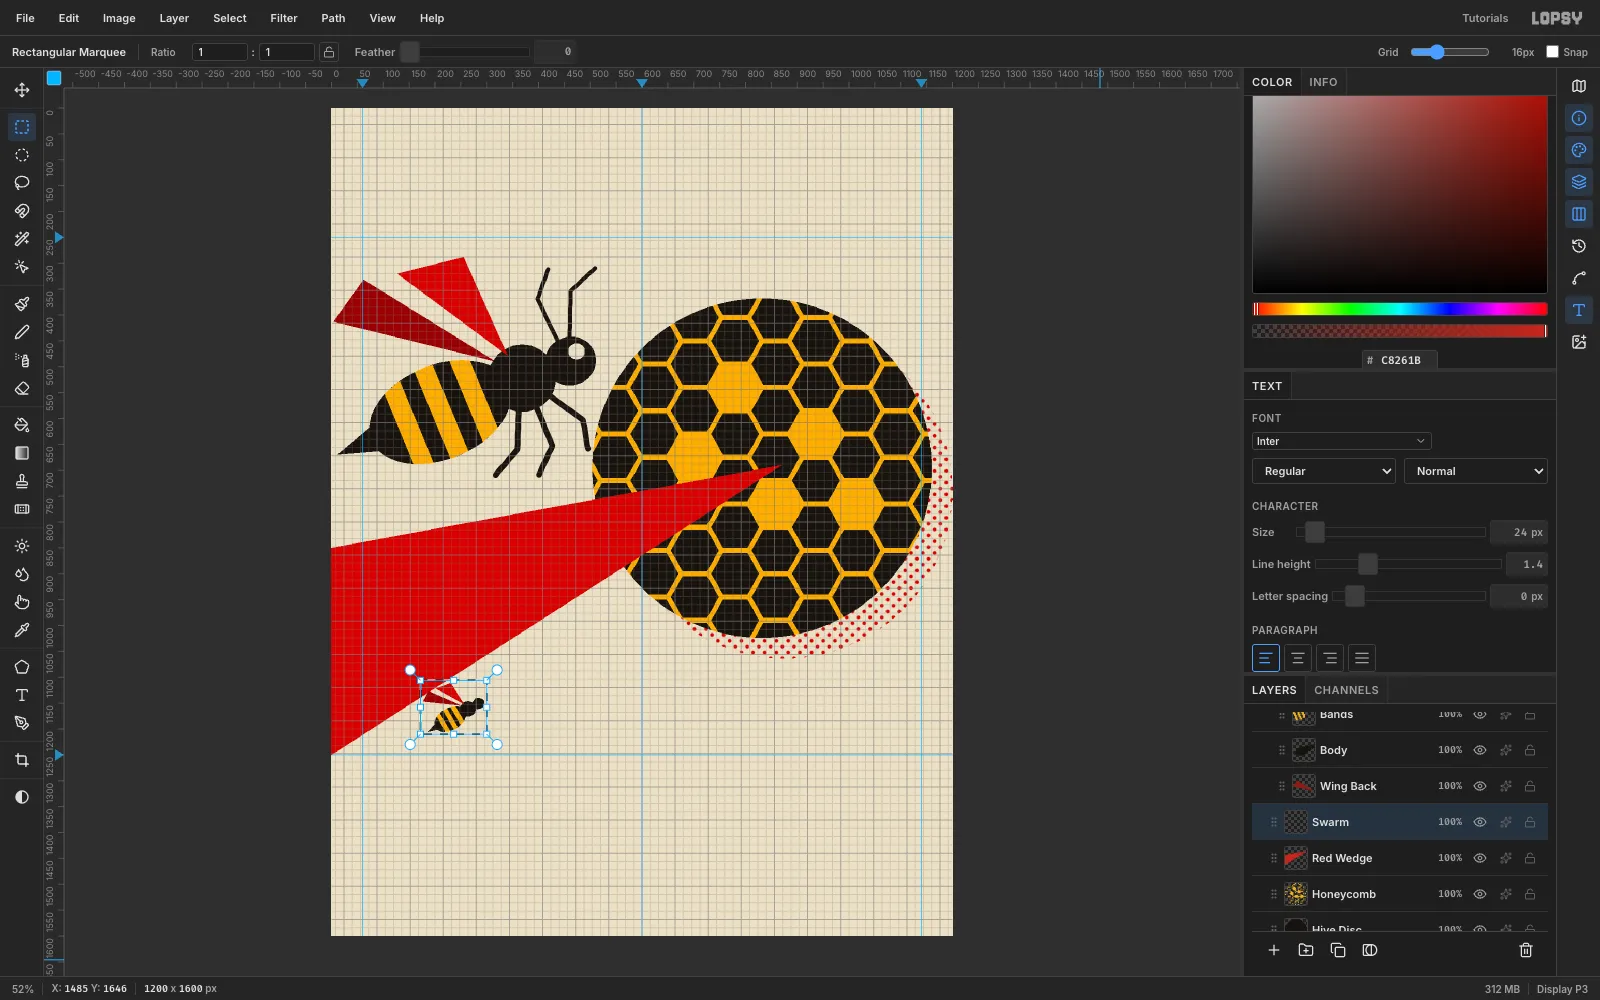Open the Filter menu
The height and width of the screenshot is (1000, 1600).
[284, 18]
